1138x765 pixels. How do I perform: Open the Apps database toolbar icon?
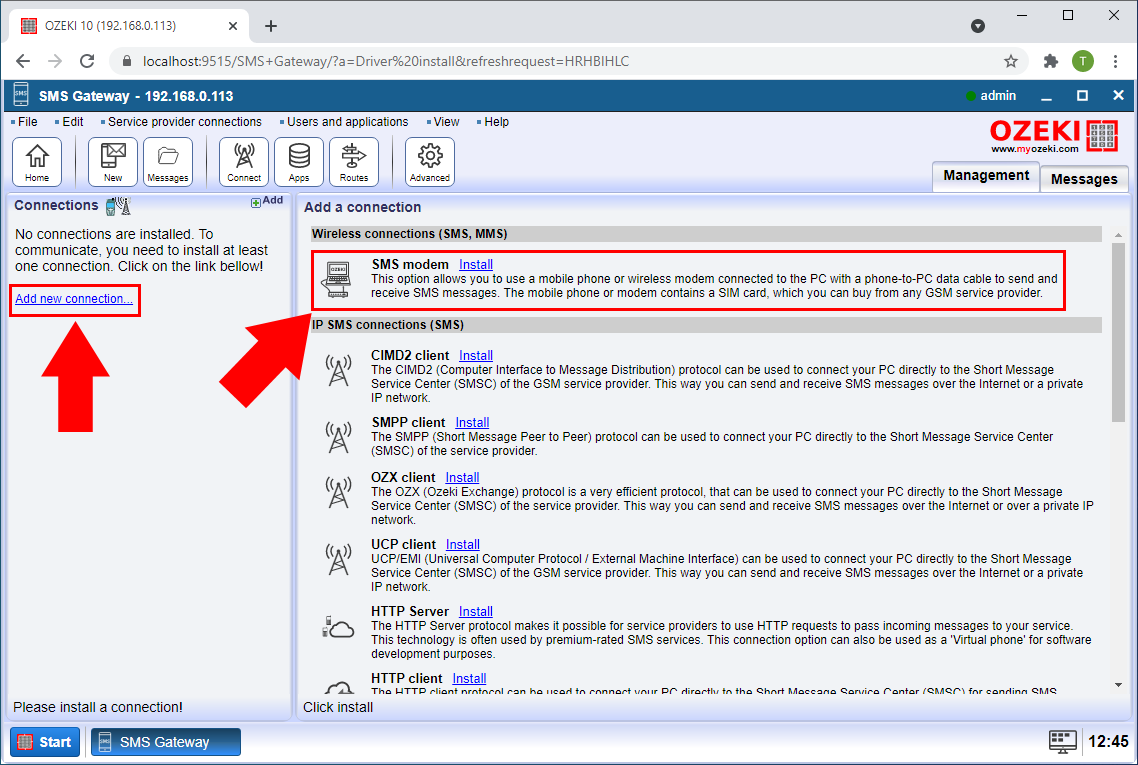pyautogui.click(x=299, y=162)
